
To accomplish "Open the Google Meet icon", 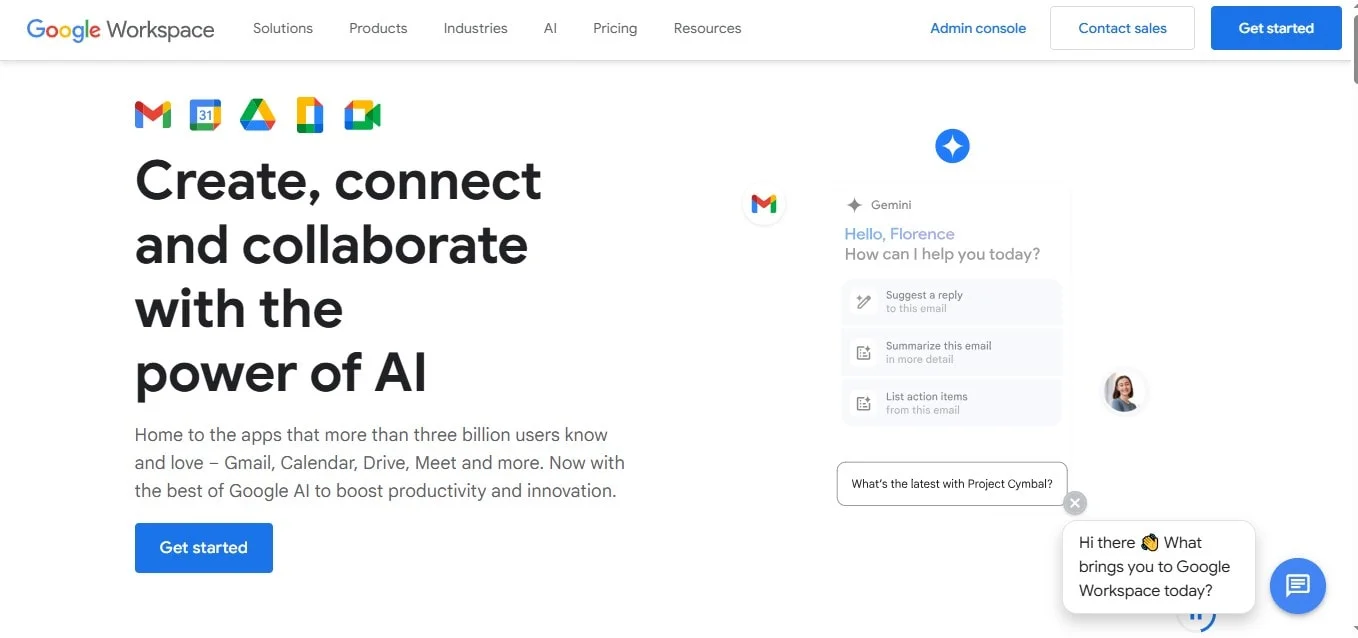I will pyautogui.click(x=362, y=114).
